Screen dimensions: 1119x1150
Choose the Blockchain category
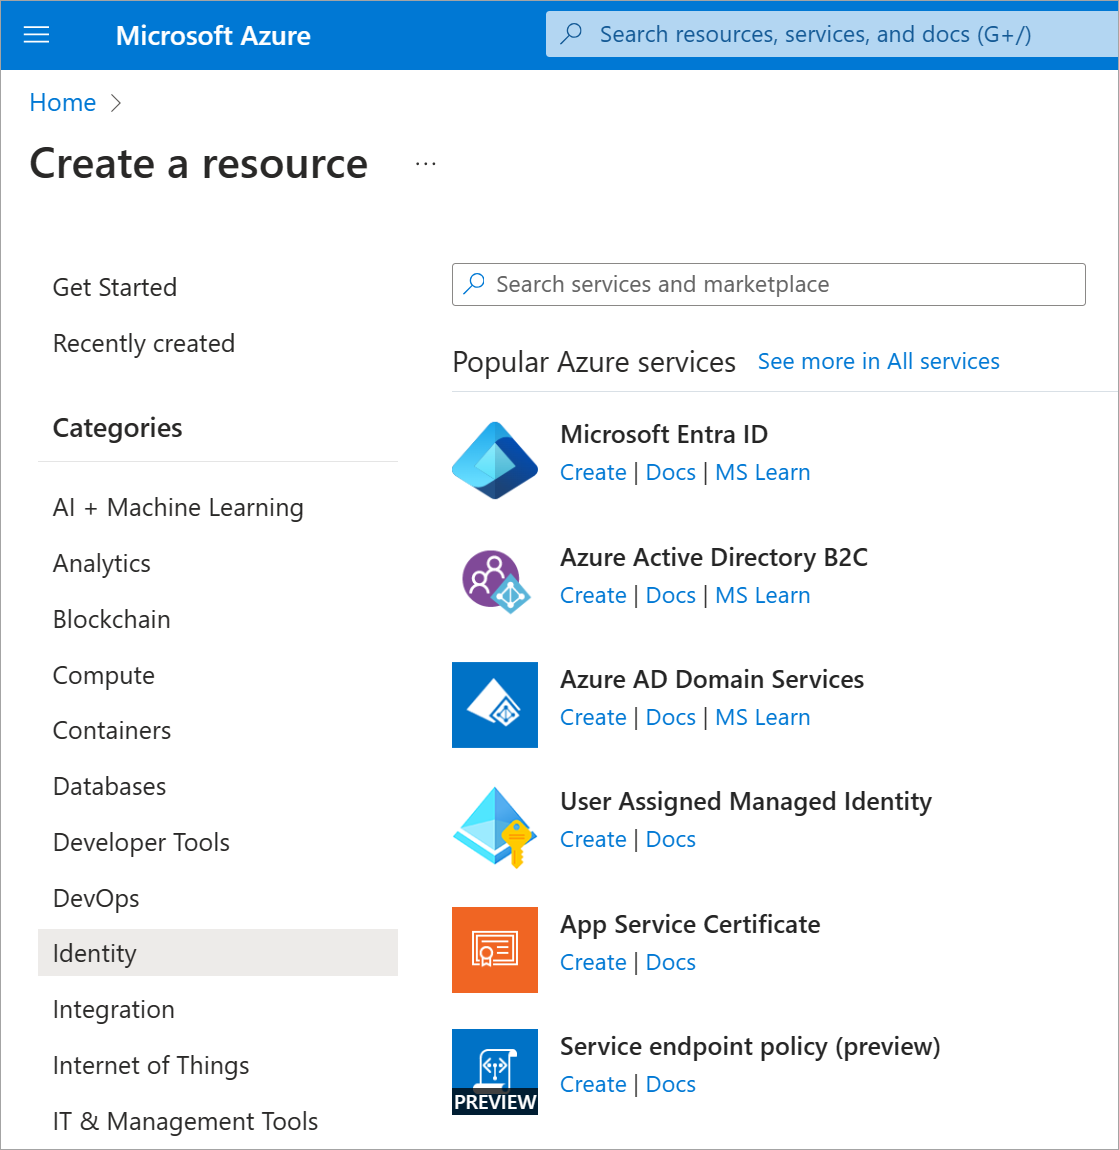coord(111,620)
